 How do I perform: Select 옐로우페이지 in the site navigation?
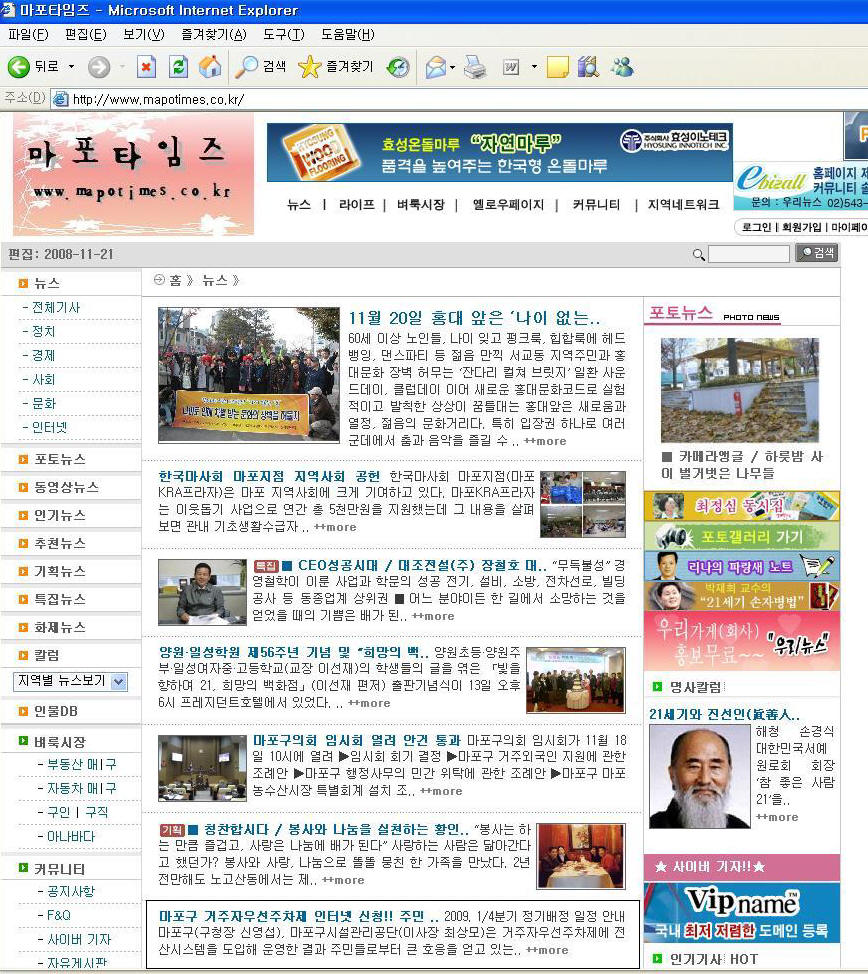tap(508, 205)
